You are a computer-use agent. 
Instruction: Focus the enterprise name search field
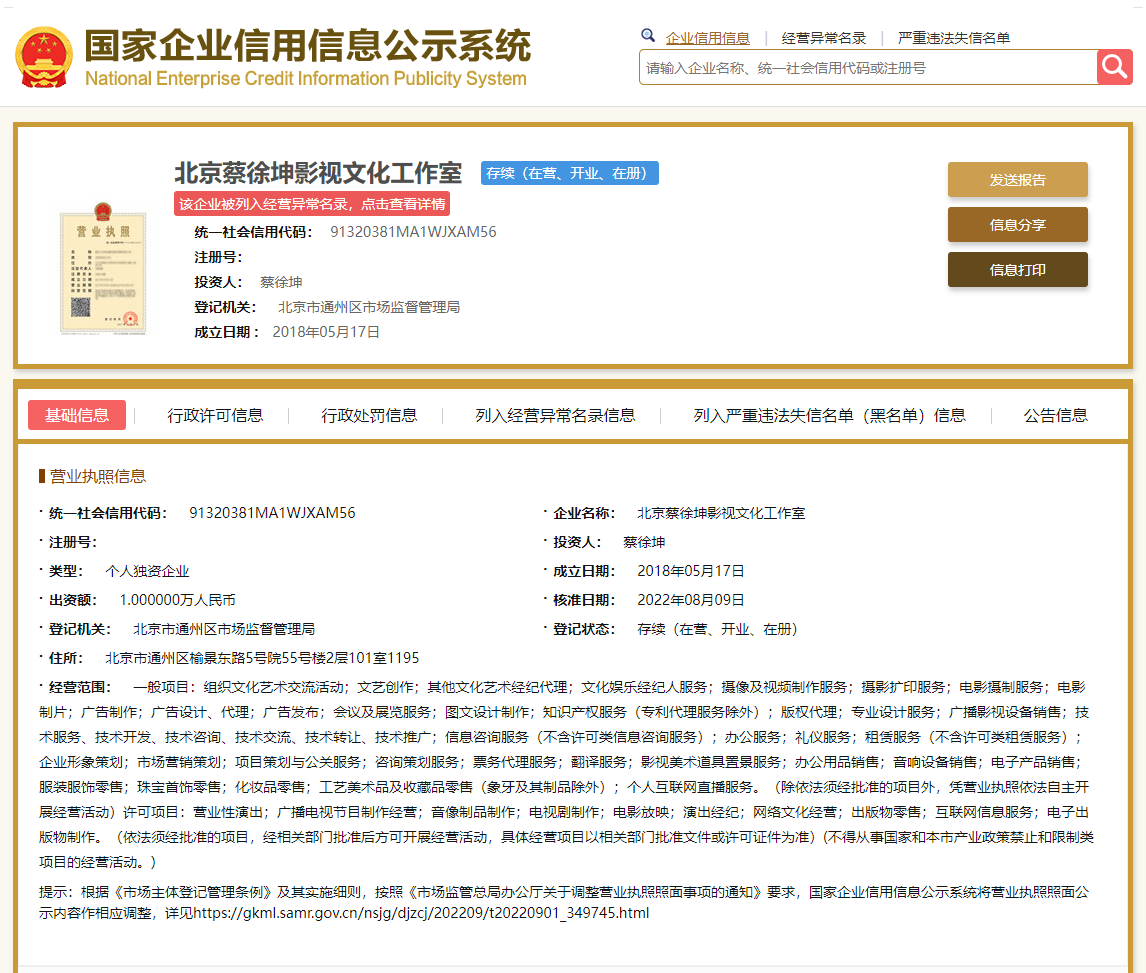[868, 67]
